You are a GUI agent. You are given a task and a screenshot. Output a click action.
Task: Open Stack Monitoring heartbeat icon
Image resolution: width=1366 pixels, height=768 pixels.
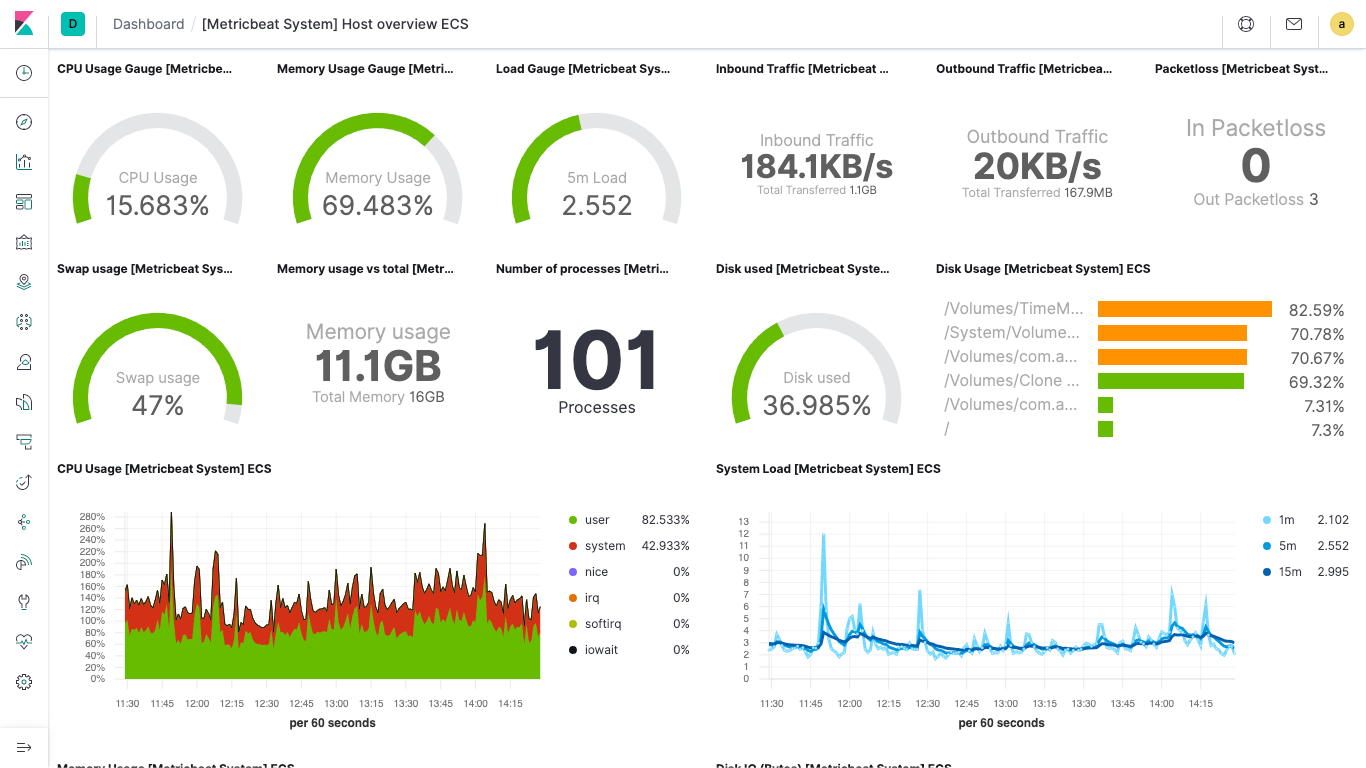[x=24, y=642]
